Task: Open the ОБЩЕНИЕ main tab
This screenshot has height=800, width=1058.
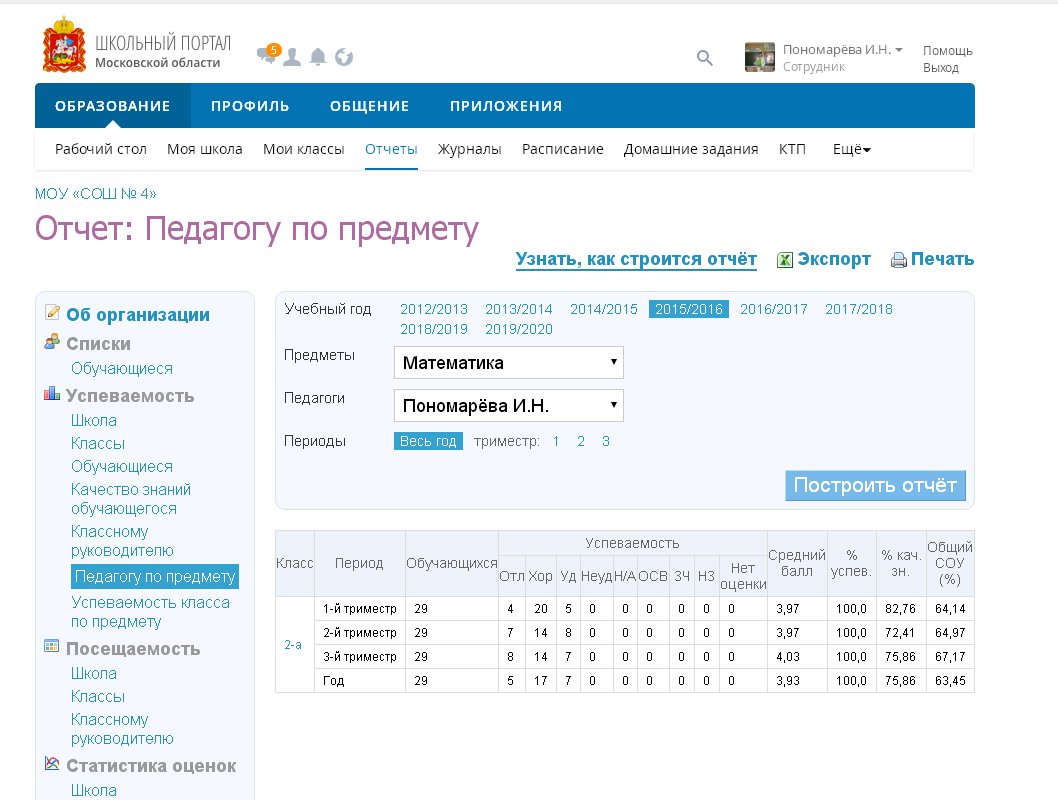Action: coord(370,106)
